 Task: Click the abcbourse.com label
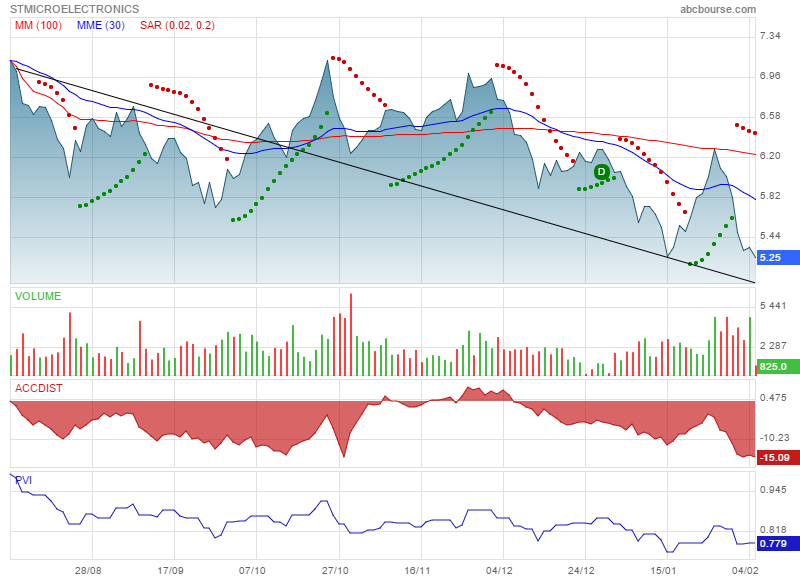coord(718,9)
